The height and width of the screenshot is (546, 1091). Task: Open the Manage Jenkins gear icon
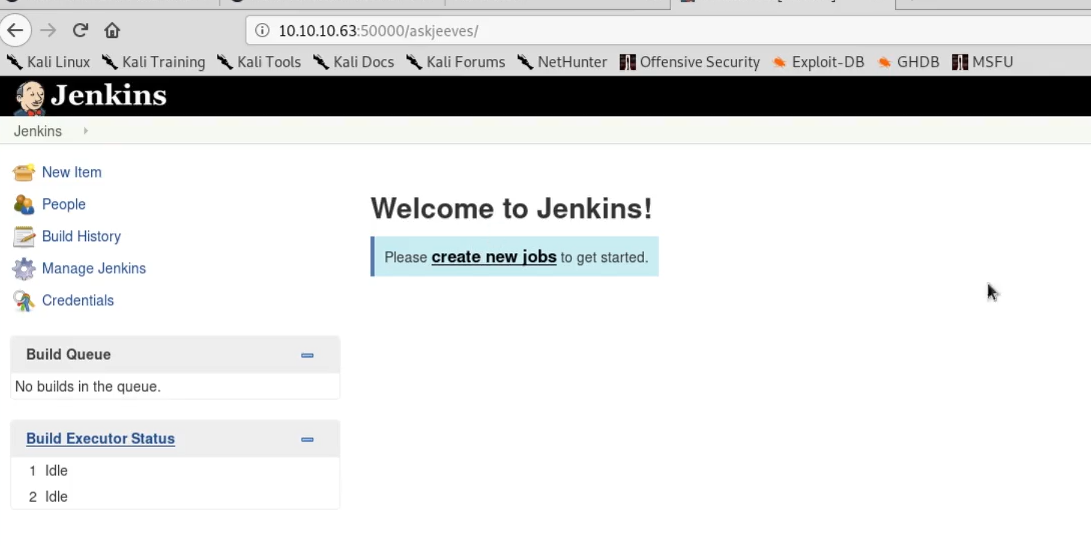24,268
